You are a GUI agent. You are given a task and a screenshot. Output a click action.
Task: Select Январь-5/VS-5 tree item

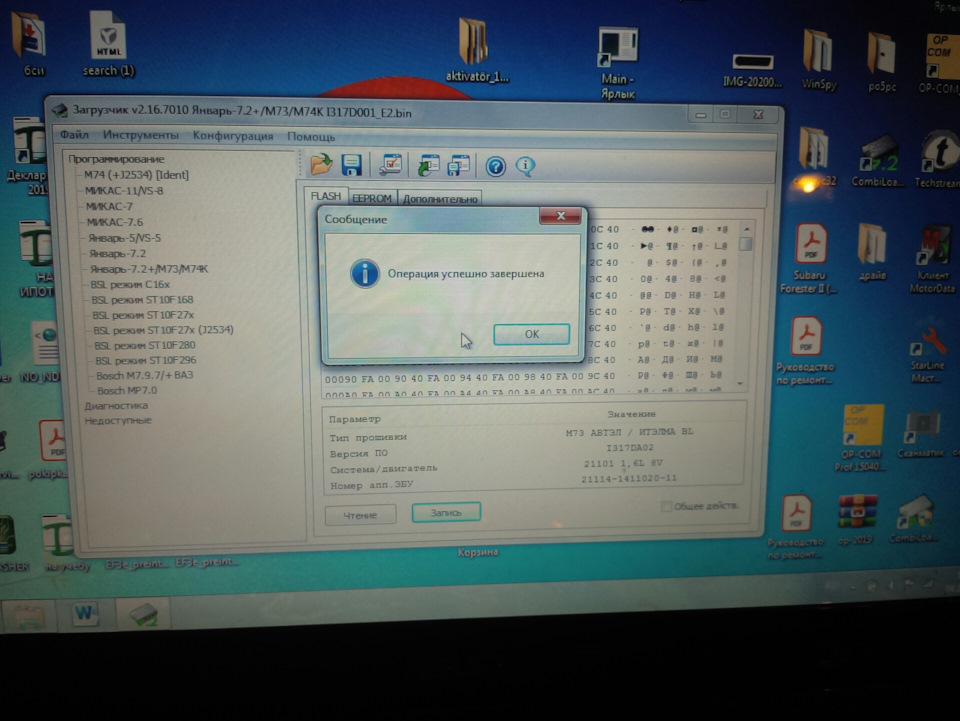coord(124,237)
